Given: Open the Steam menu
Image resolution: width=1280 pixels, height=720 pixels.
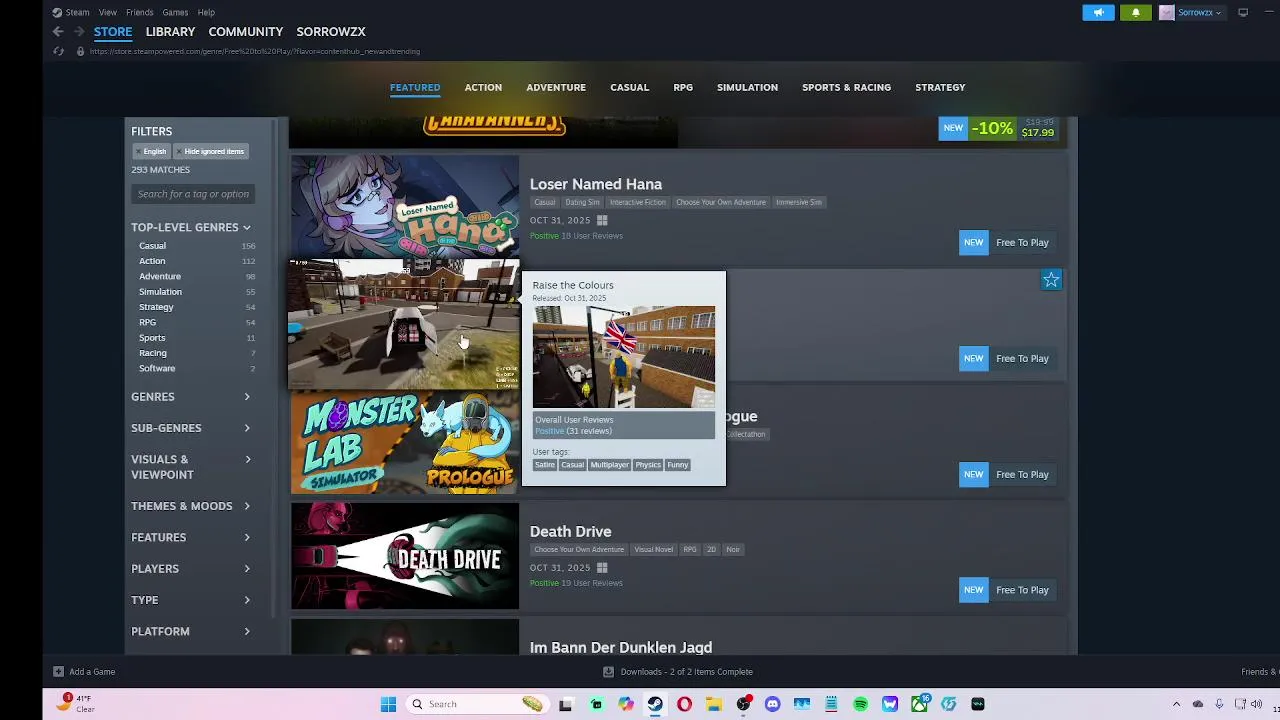Looking at the screenshot, I should click(x=77, y=13).
